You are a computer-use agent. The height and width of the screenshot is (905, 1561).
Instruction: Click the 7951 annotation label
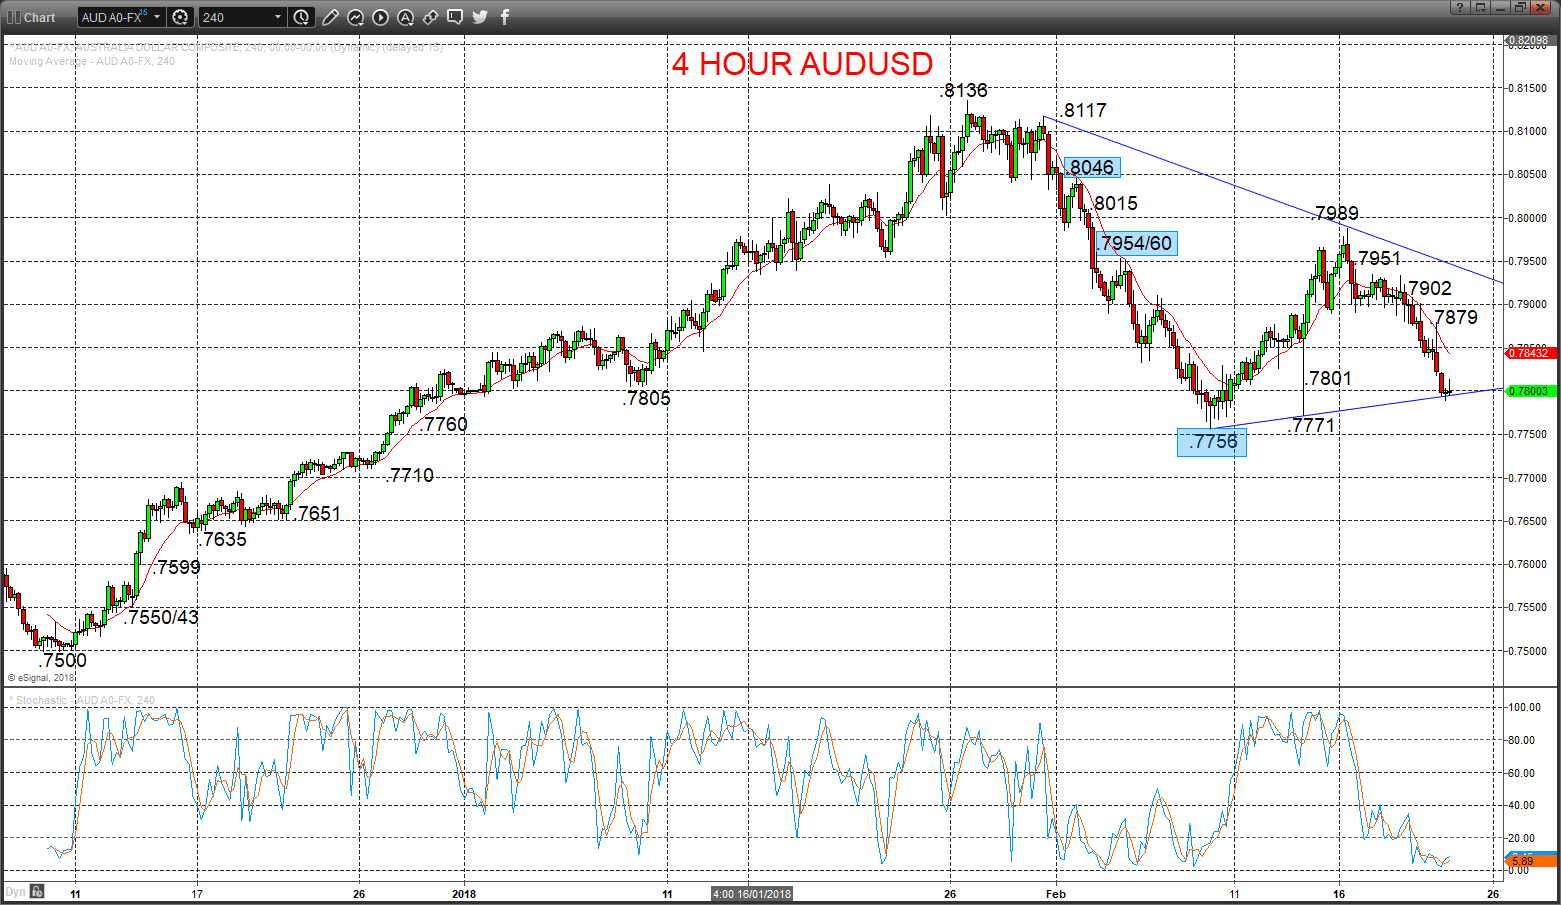coord(1379,258)
